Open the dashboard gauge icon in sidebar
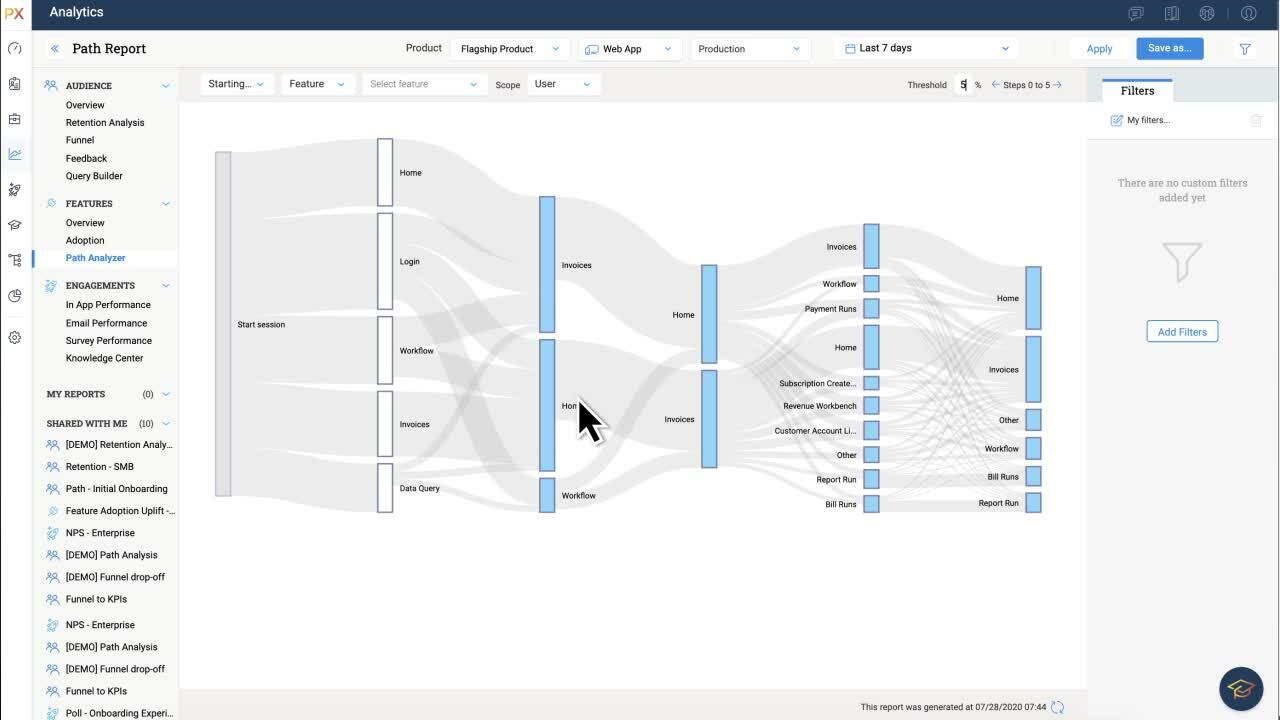The height and width of the screenshot is (720, 1280). tap(14, 48)
